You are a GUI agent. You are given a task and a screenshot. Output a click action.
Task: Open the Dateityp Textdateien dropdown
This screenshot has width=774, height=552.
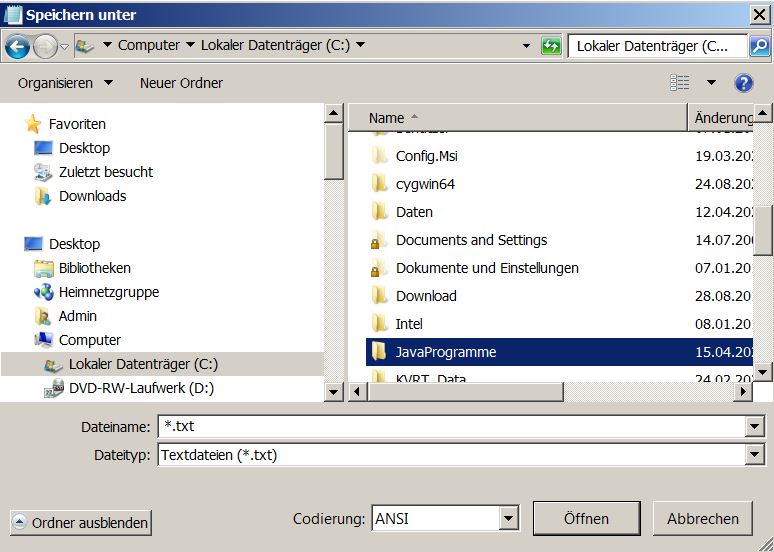coord(754,455)
